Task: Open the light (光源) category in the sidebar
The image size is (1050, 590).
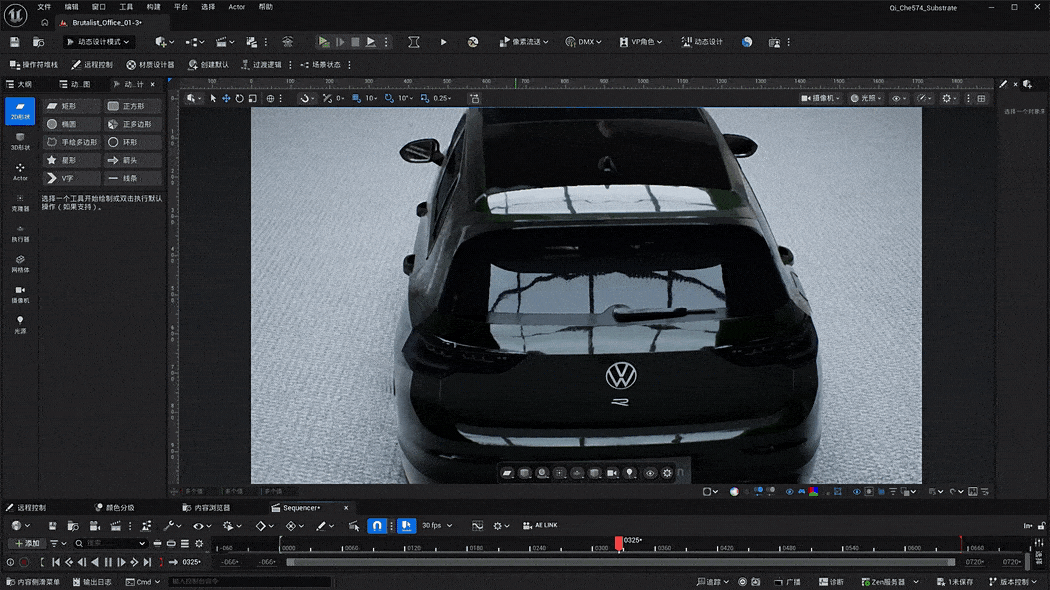Action: pos(20,325)
